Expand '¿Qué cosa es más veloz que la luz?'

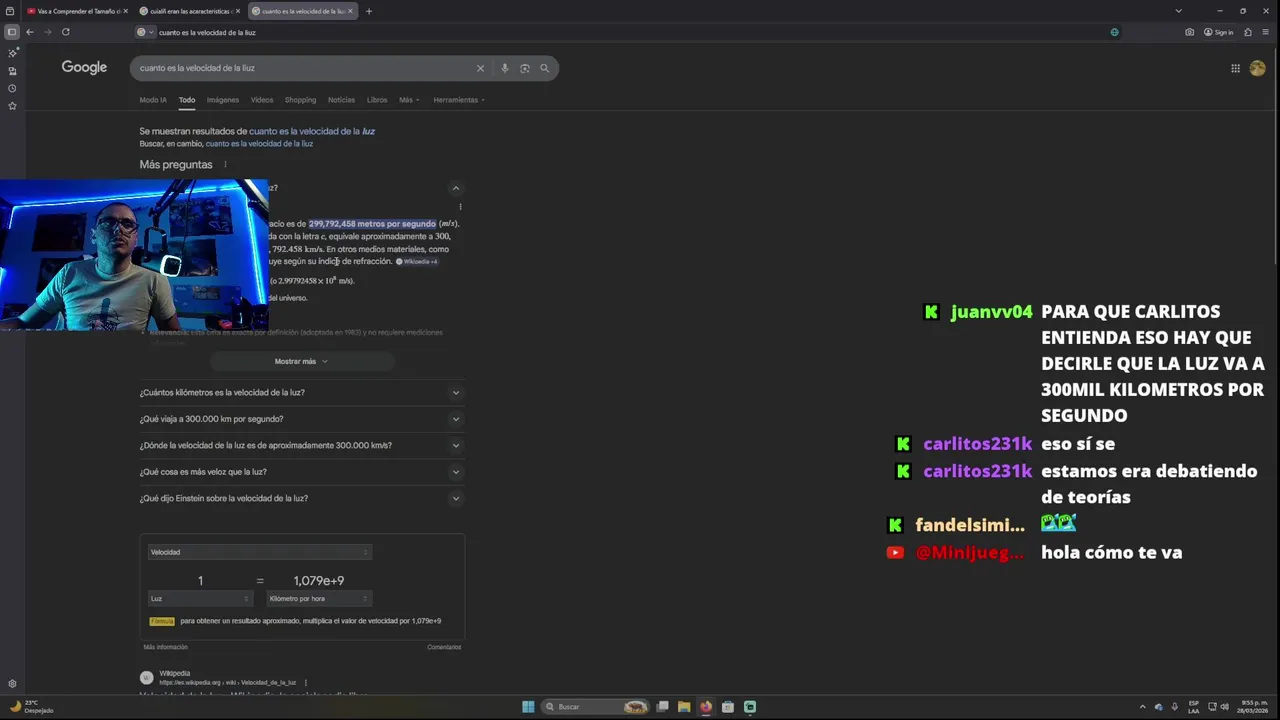tap(301, 472)
